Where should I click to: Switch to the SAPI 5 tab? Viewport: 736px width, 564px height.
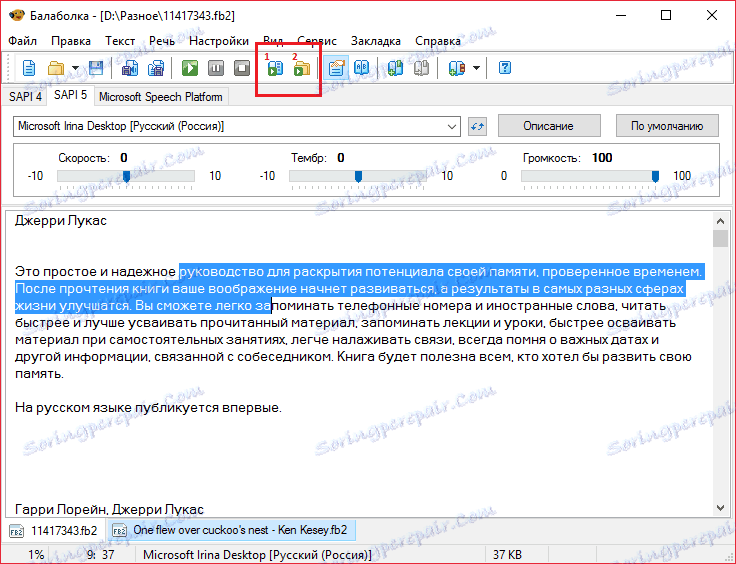[70, 95]
